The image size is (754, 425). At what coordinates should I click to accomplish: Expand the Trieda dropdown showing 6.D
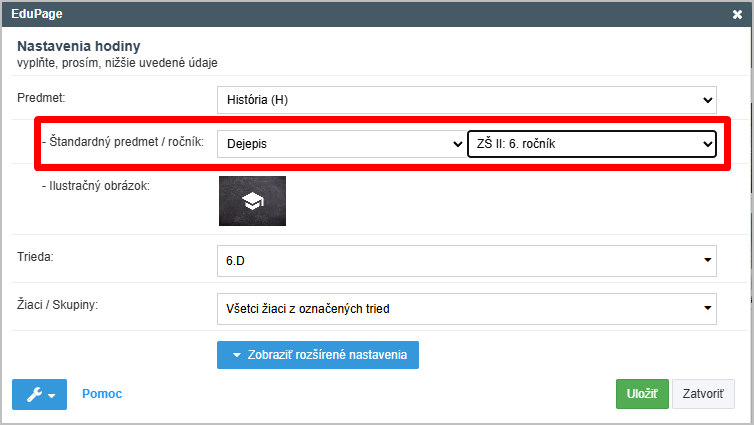[x=466, y=261]
